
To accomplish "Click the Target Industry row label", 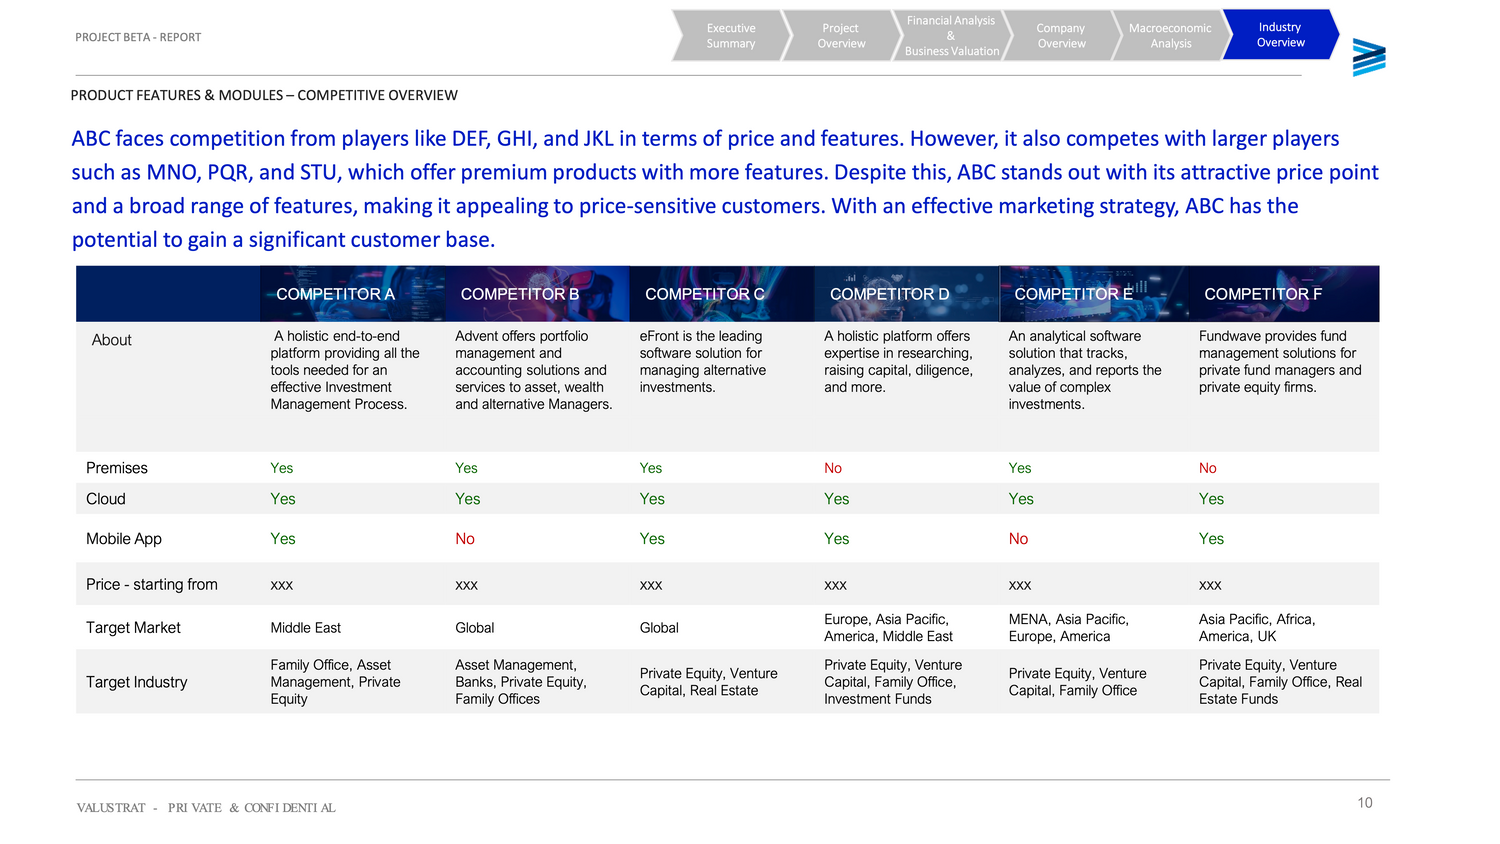I will [x=137, y=682].
